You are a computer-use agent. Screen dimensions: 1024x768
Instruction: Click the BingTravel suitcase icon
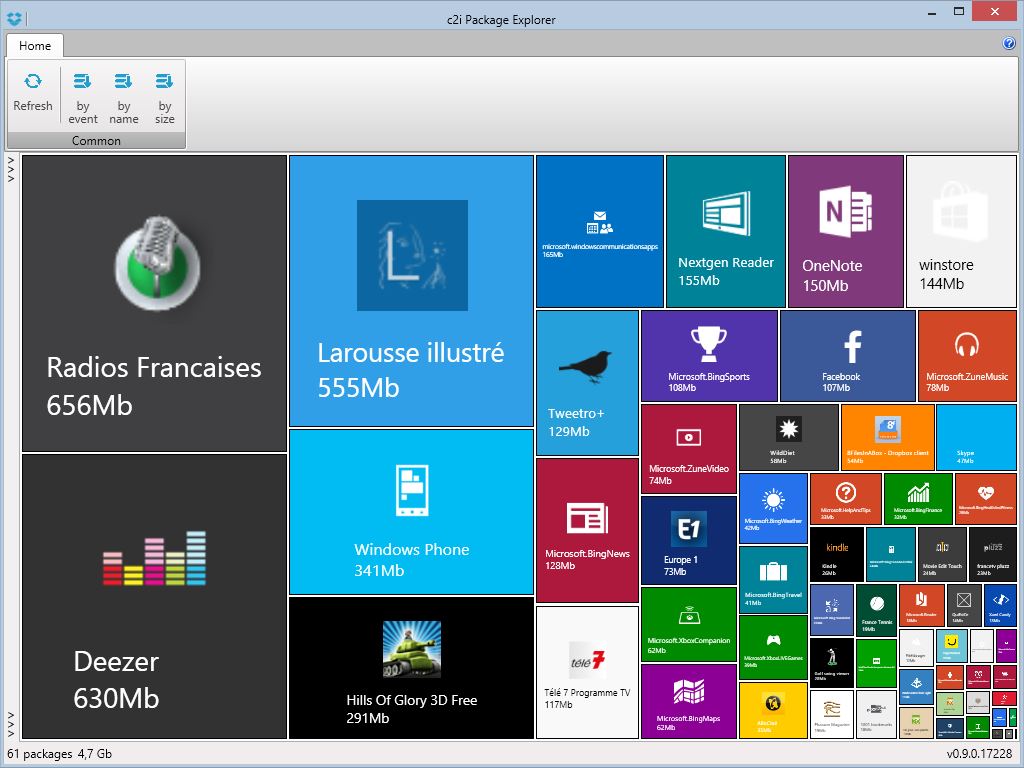pyautogui.click(x=773, y=571)
